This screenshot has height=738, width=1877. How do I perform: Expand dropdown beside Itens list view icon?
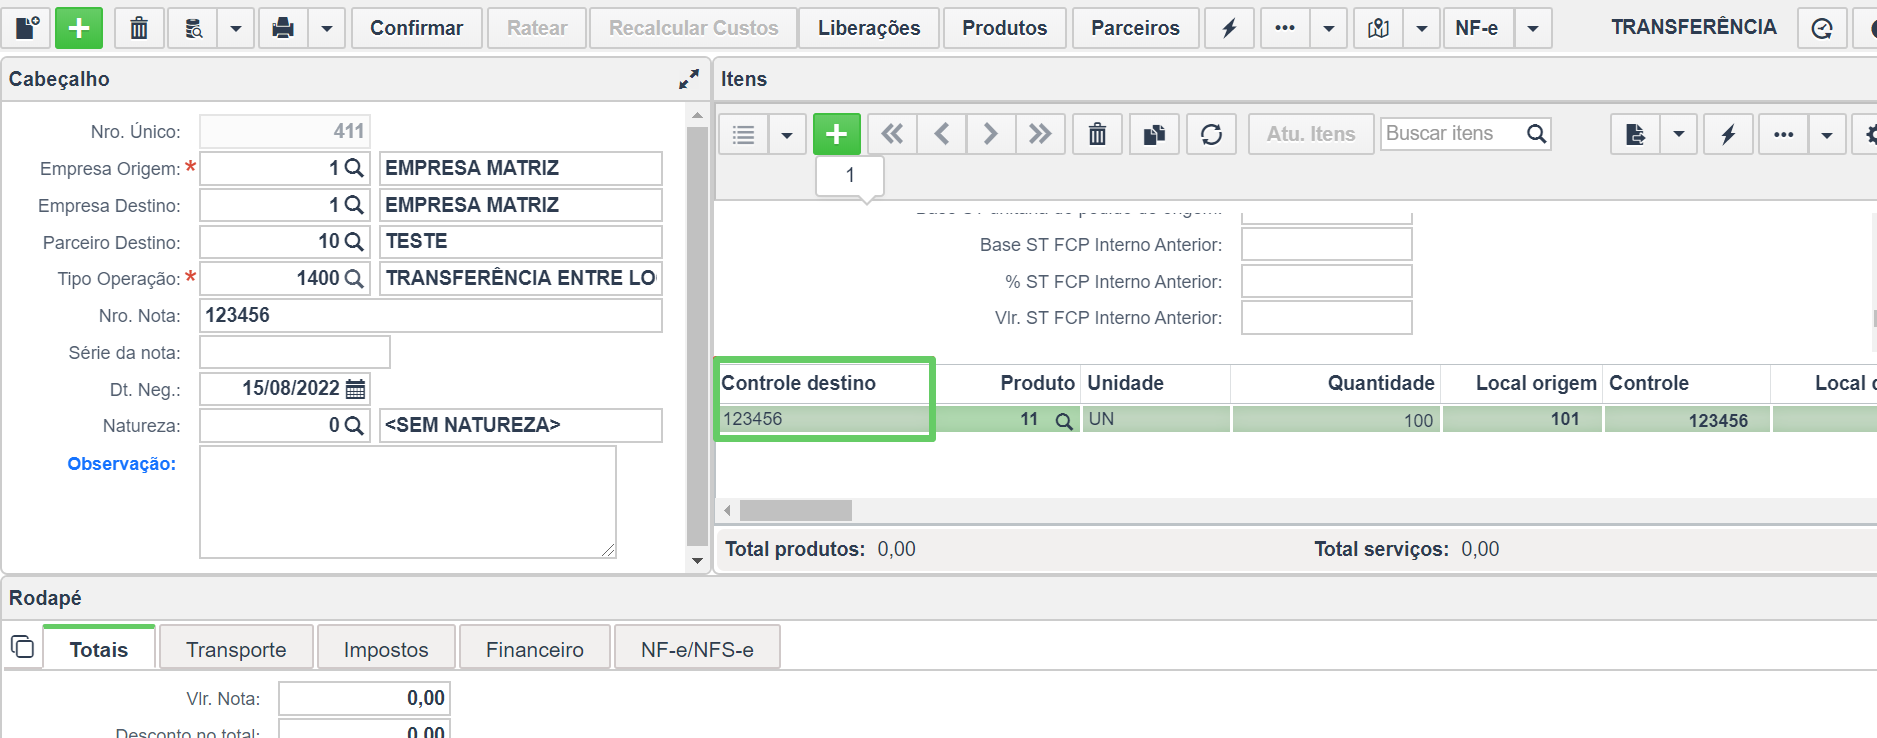click(x=787, y=134)
